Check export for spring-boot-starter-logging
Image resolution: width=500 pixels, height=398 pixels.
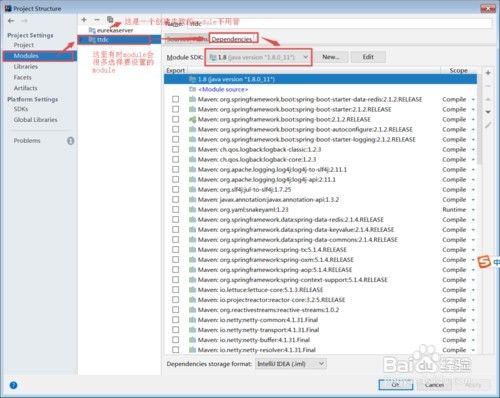click(176, 139)
